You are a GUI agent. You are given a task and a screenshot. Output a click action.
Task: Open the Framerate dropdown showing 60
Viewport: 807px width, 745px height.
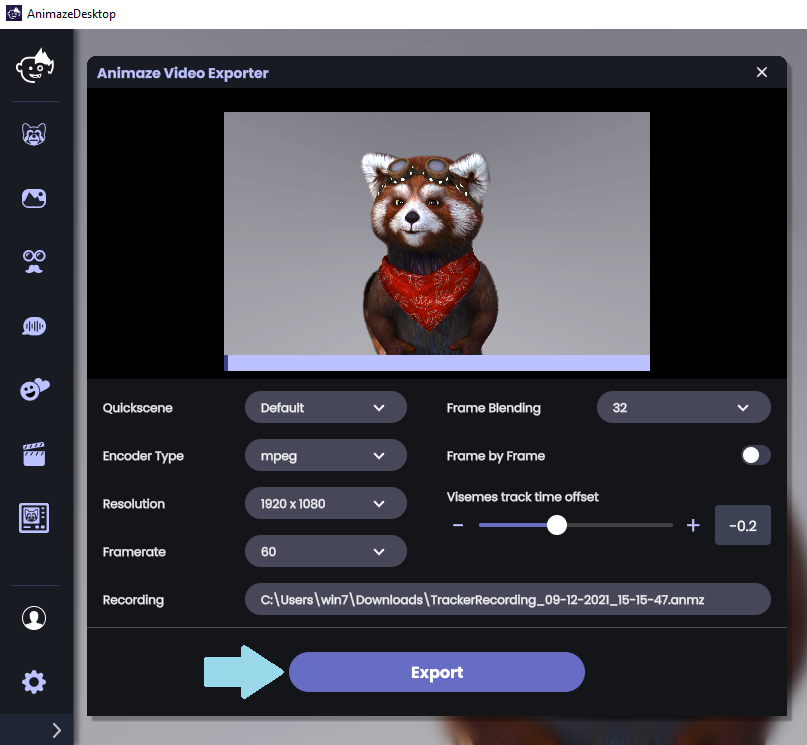point(326,552)
